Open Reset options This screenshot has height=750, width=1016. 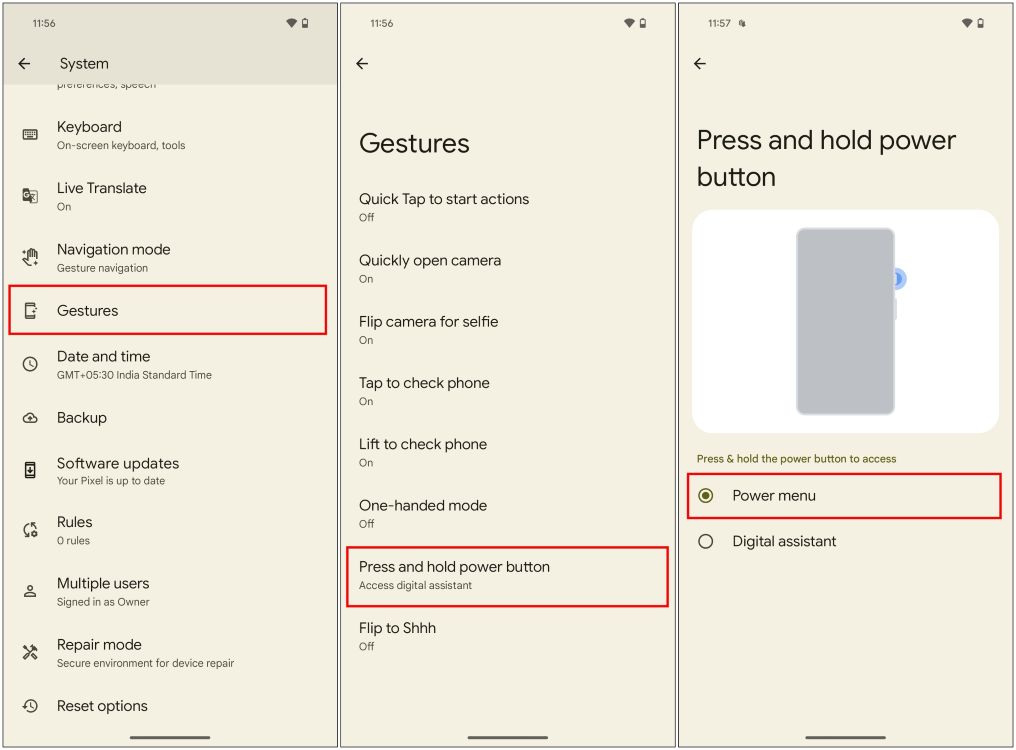(x=170, y=706)
